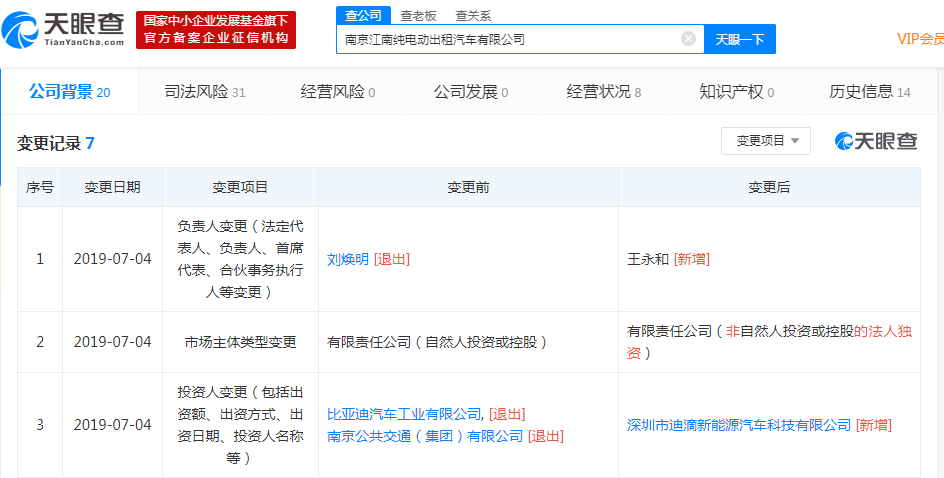Expand the 变更项目 filter dropdown
Screen dimensions: 944x478
[766, 141]
